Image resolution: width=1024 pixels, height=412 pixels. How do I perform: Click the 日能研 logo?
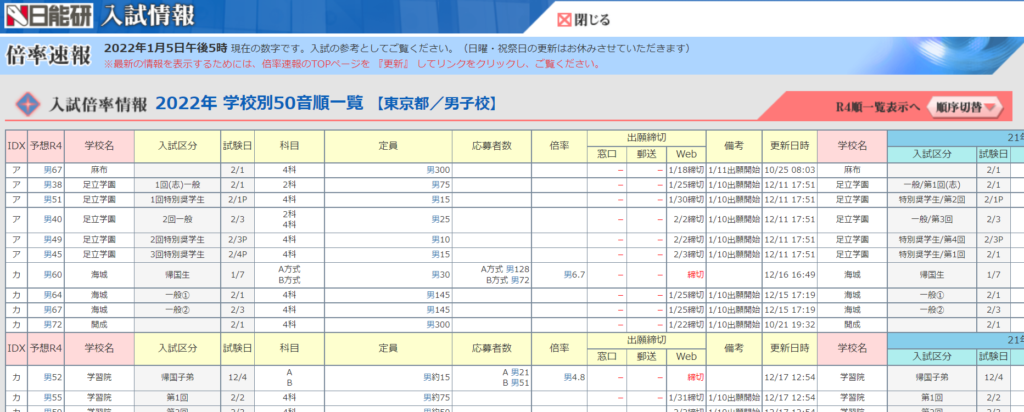coord(49,14)
